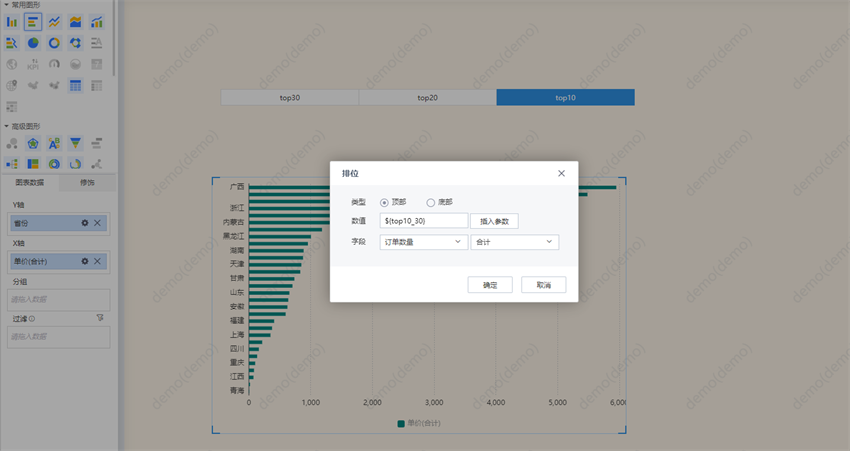Open the 合计 aggregation dropdown

click(514, 242)
